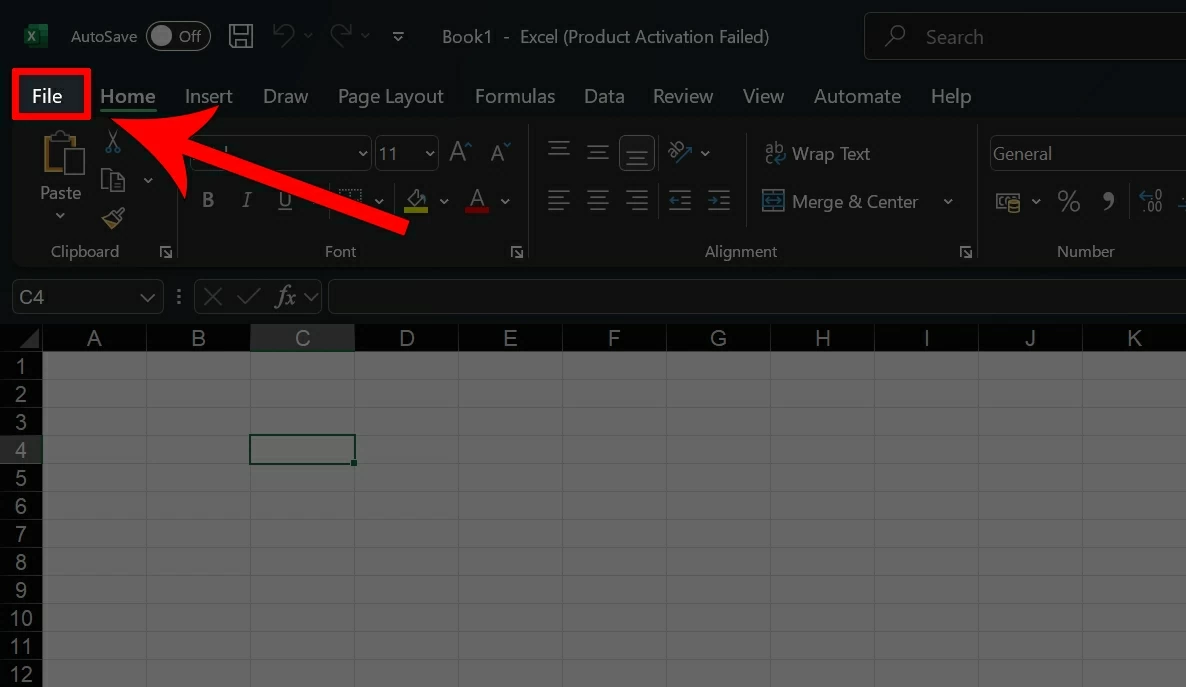Click the Comma Style icon
The image size is (1186, 687).
pos(1108,201)
